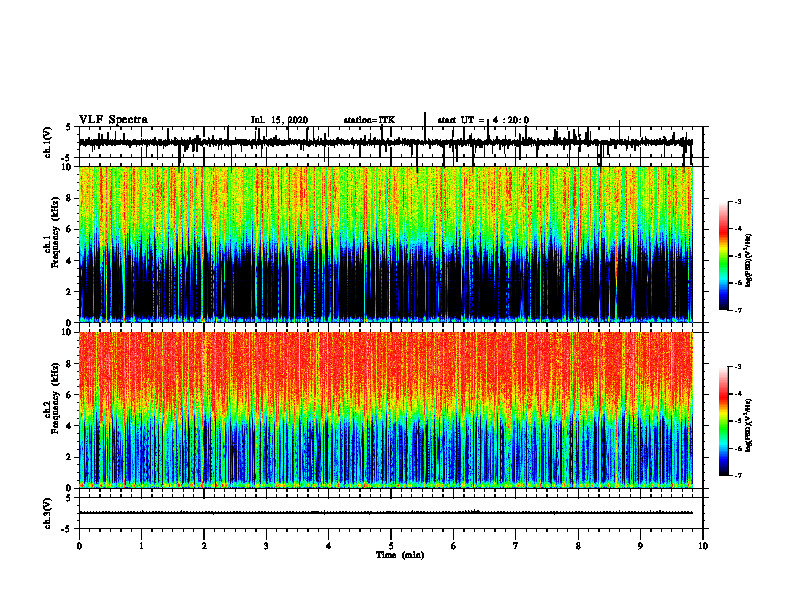Click the "VLF Spectra" plot title
792x612 pixels.
[113, 120]
